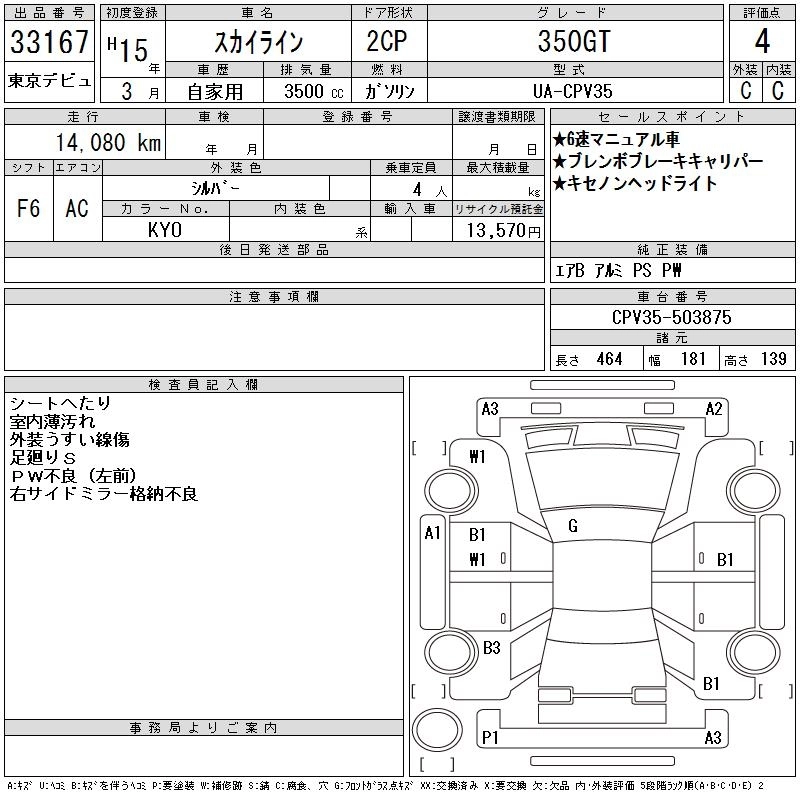Screen dimensions: 800x800
Task: Select the 注意事項欄 section header
Action: (274, 296)
